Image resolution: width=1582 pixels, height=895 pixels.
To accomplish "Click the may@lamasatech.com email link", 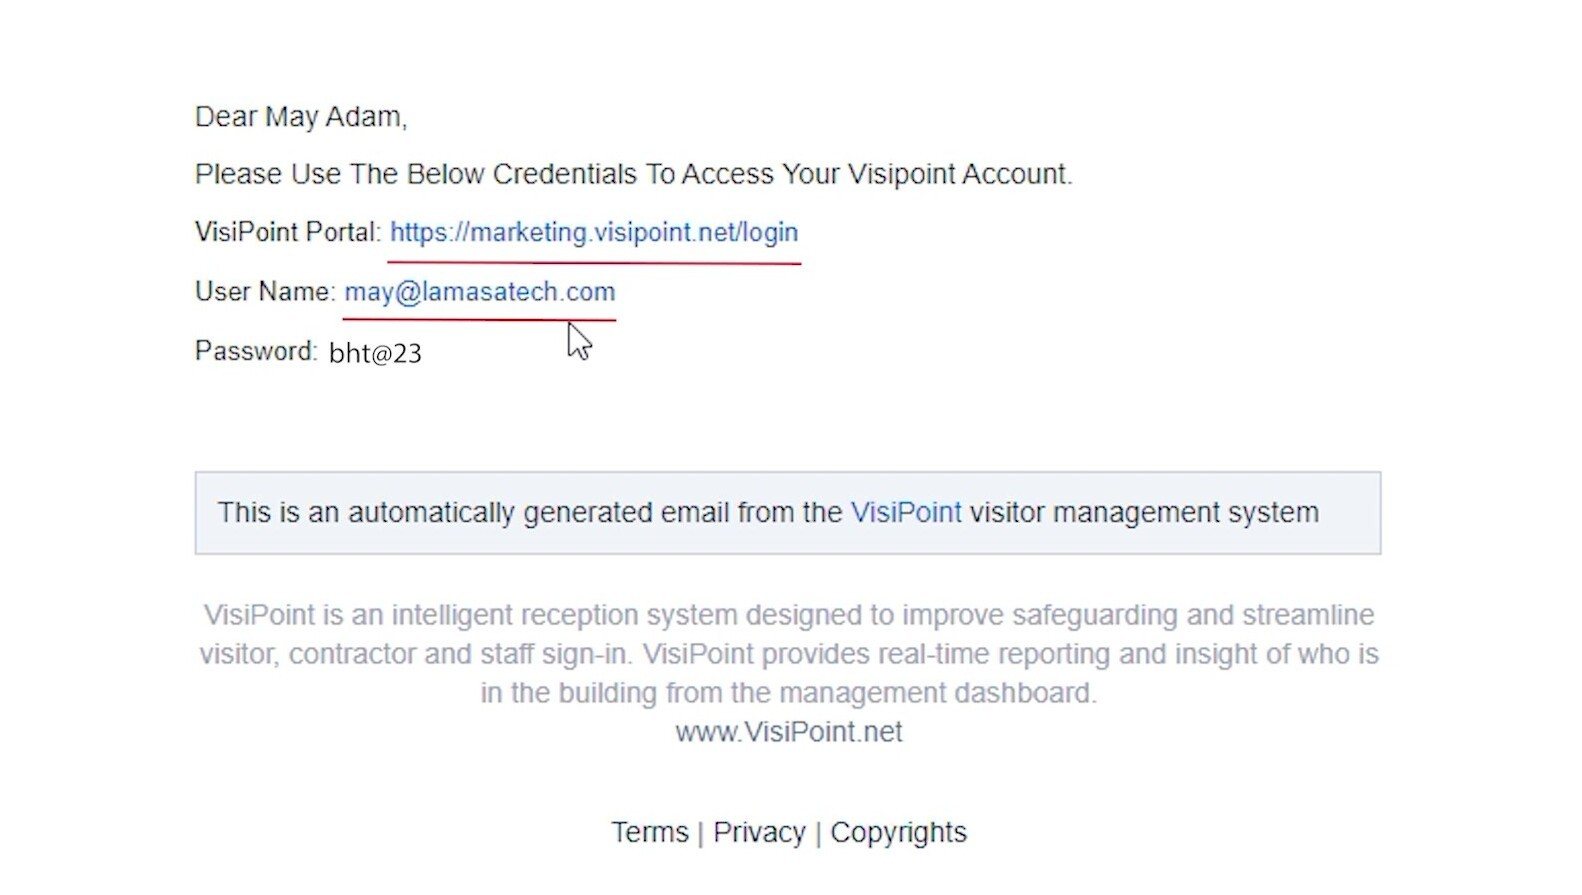I will [x=480, y=292].
